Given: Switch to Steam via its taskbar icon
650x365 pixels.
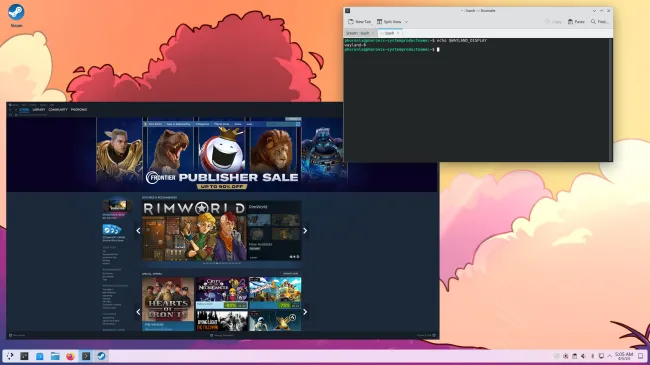Looking at the screenshot, I should pos(101,356).
